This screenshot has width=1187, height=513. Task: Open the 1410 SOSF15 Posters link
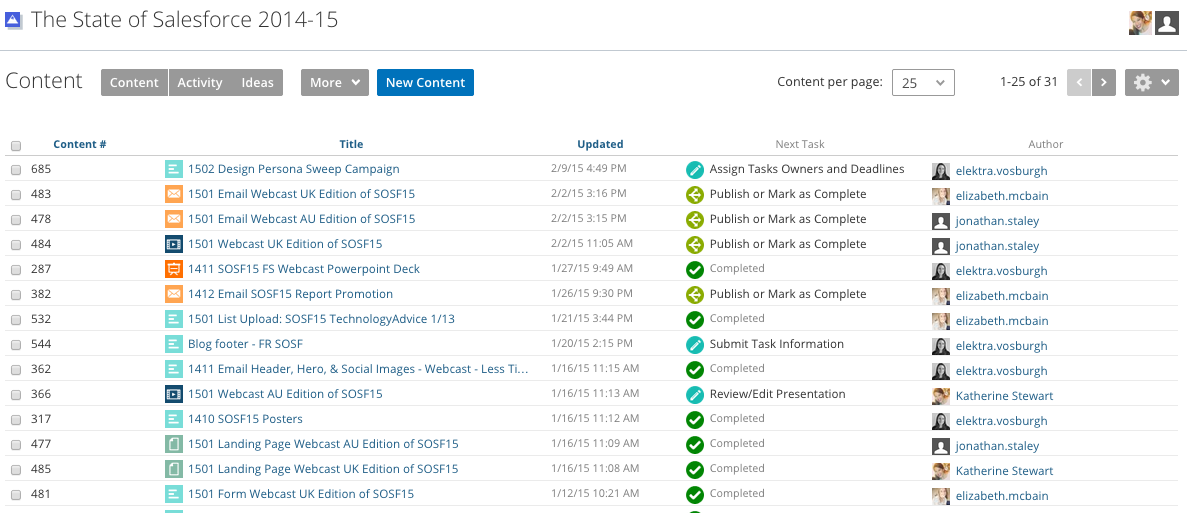click(x=245, y=419)
